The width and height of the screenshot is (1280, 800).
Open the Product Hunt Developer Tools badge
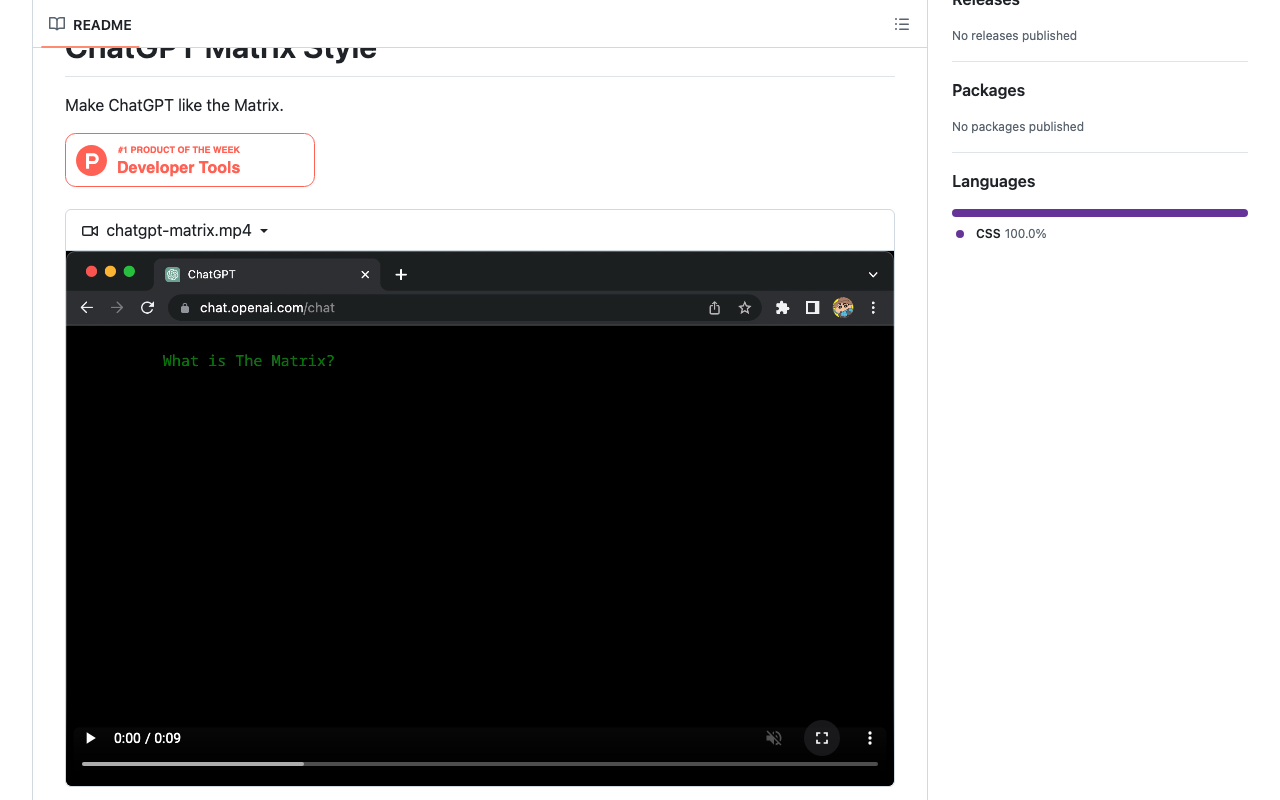point(190,160)
